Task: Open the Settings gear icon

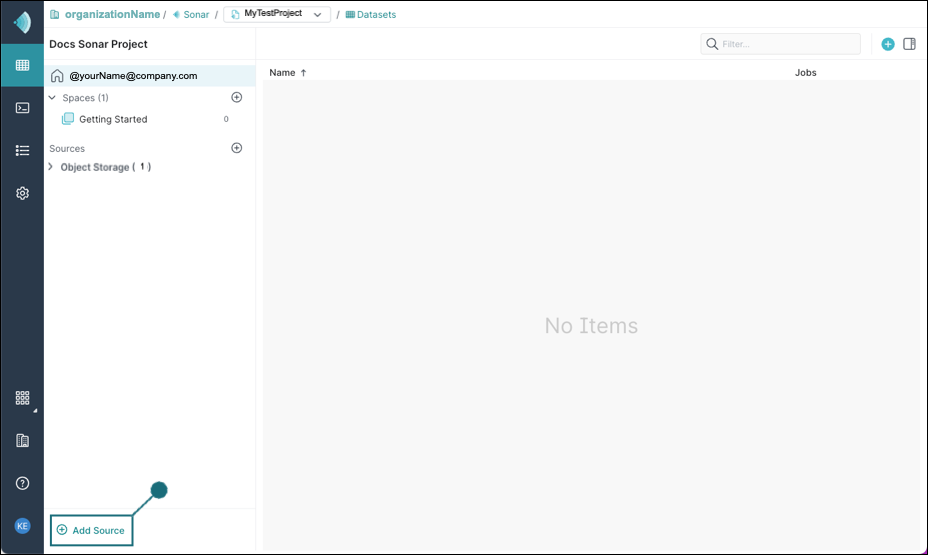Action: pos(22,194)
